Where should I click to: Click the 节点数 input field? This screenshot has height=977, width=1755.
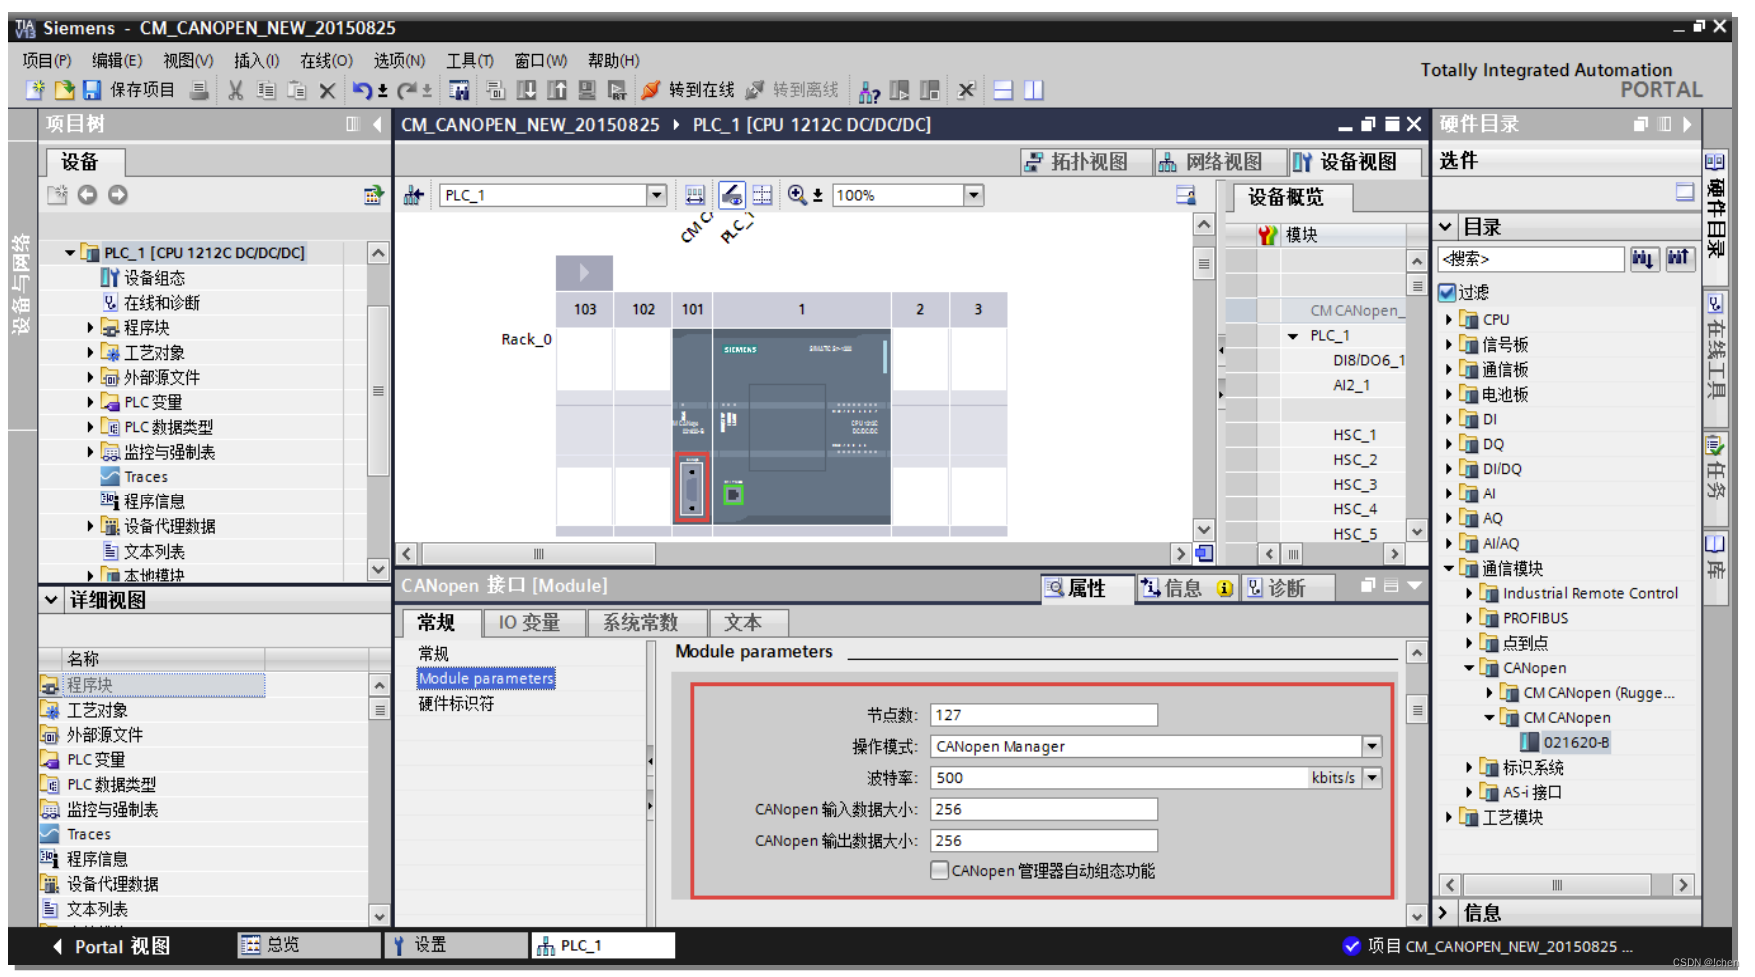pyautogui.click(x=1044, y=715)
